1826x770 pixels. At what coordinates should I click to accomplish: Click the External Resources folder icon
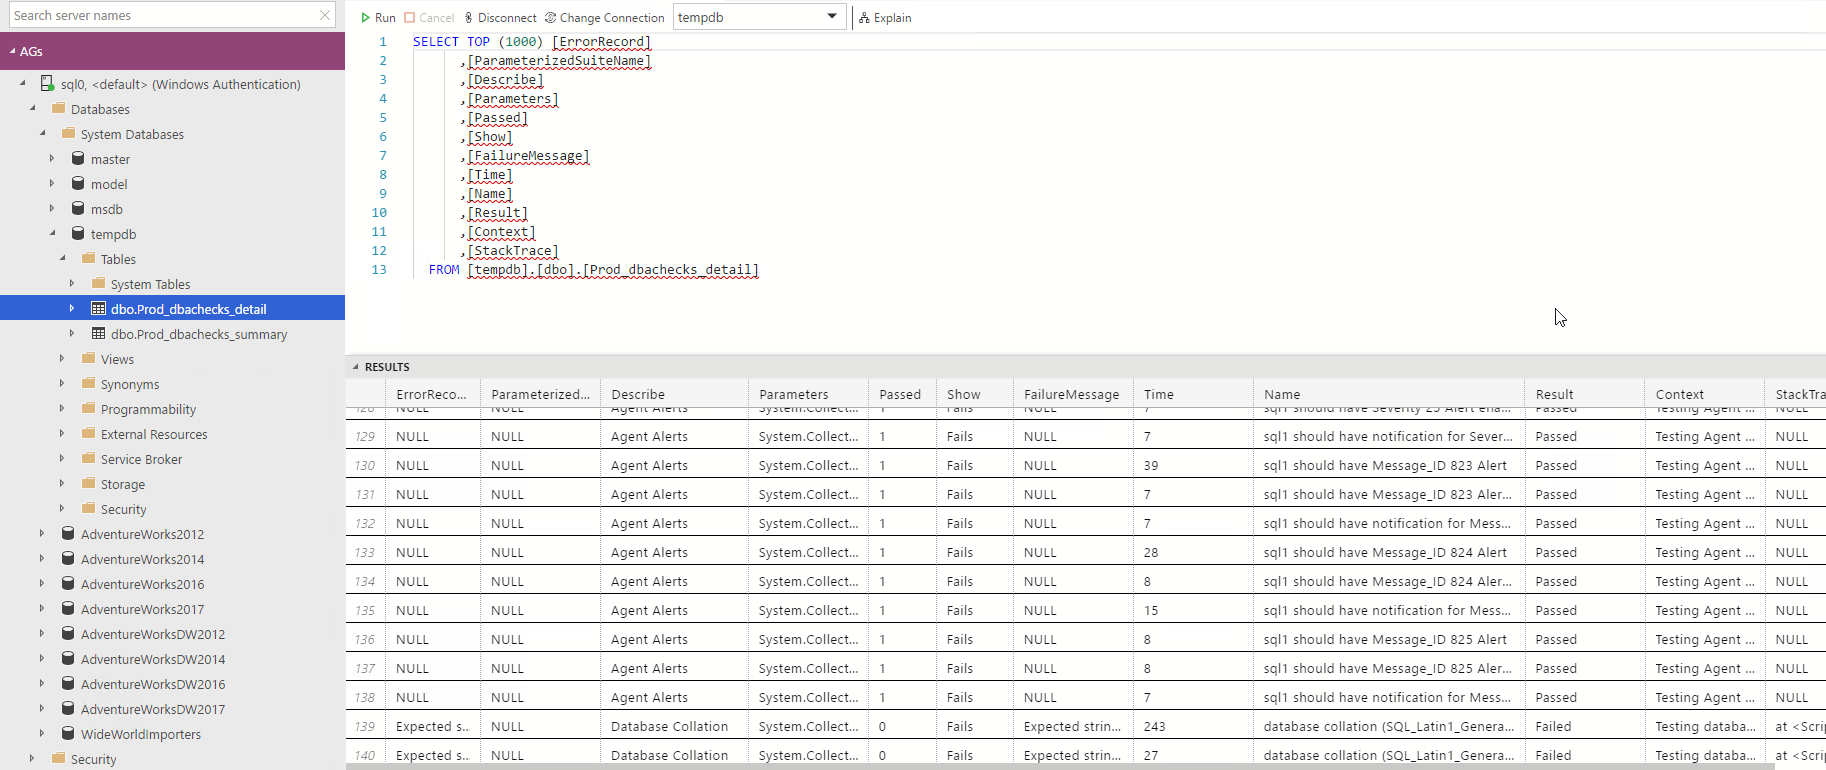(x=88, y=433)
